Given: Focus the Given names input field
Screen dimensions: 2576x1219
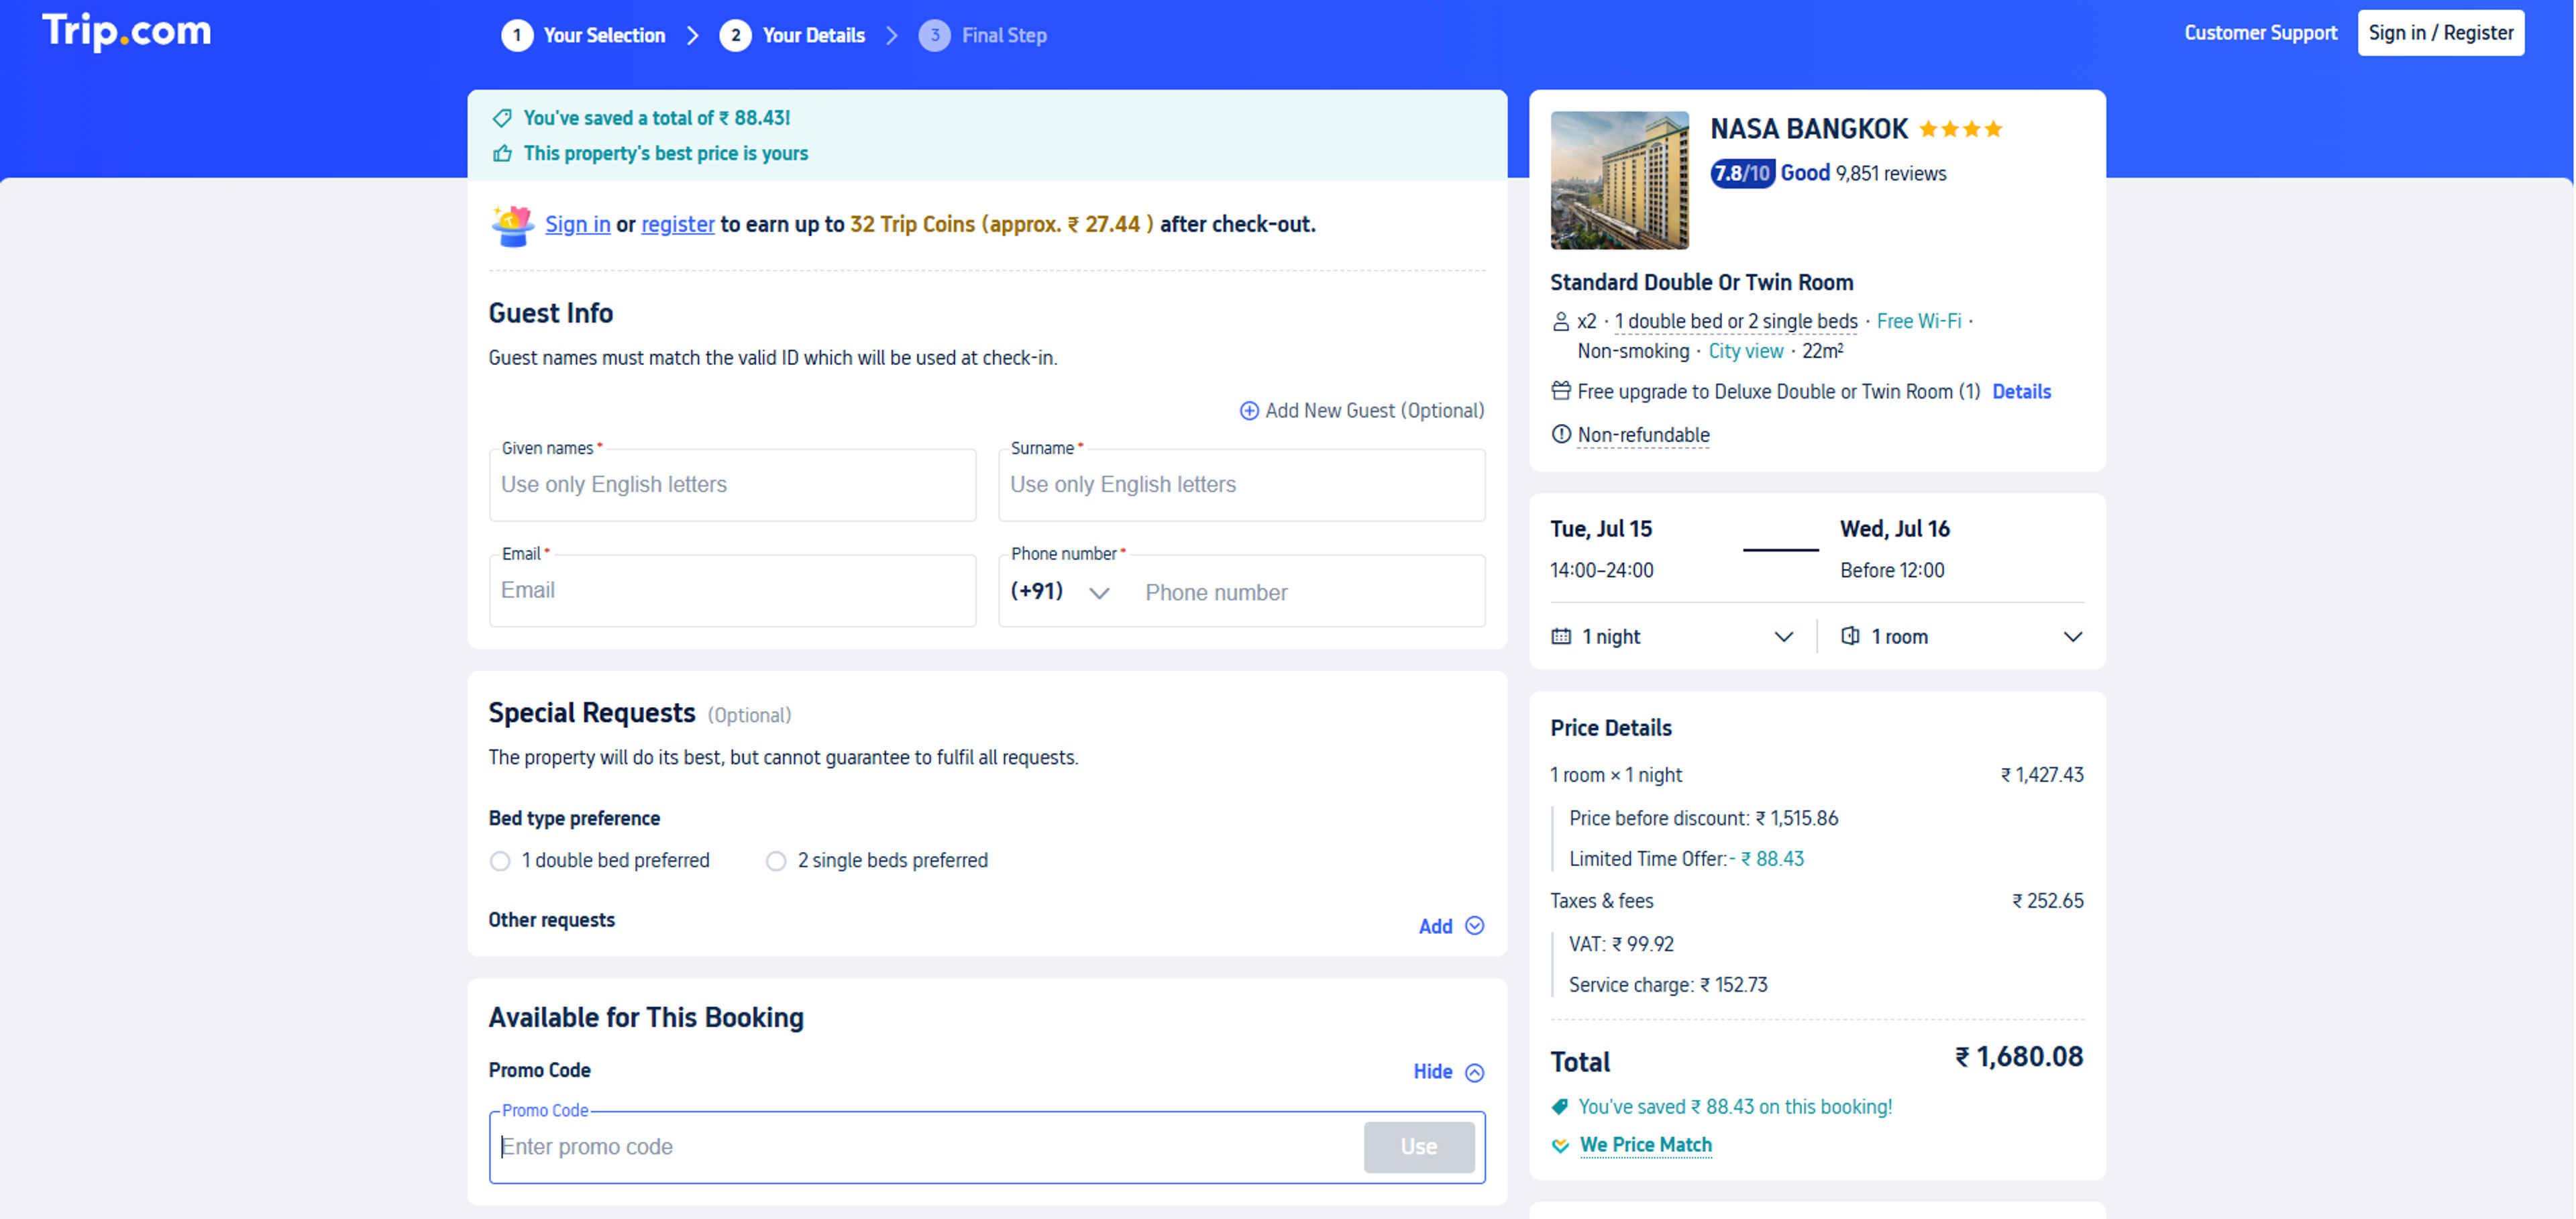Looking at the screenshot, I should coord(732,485).
